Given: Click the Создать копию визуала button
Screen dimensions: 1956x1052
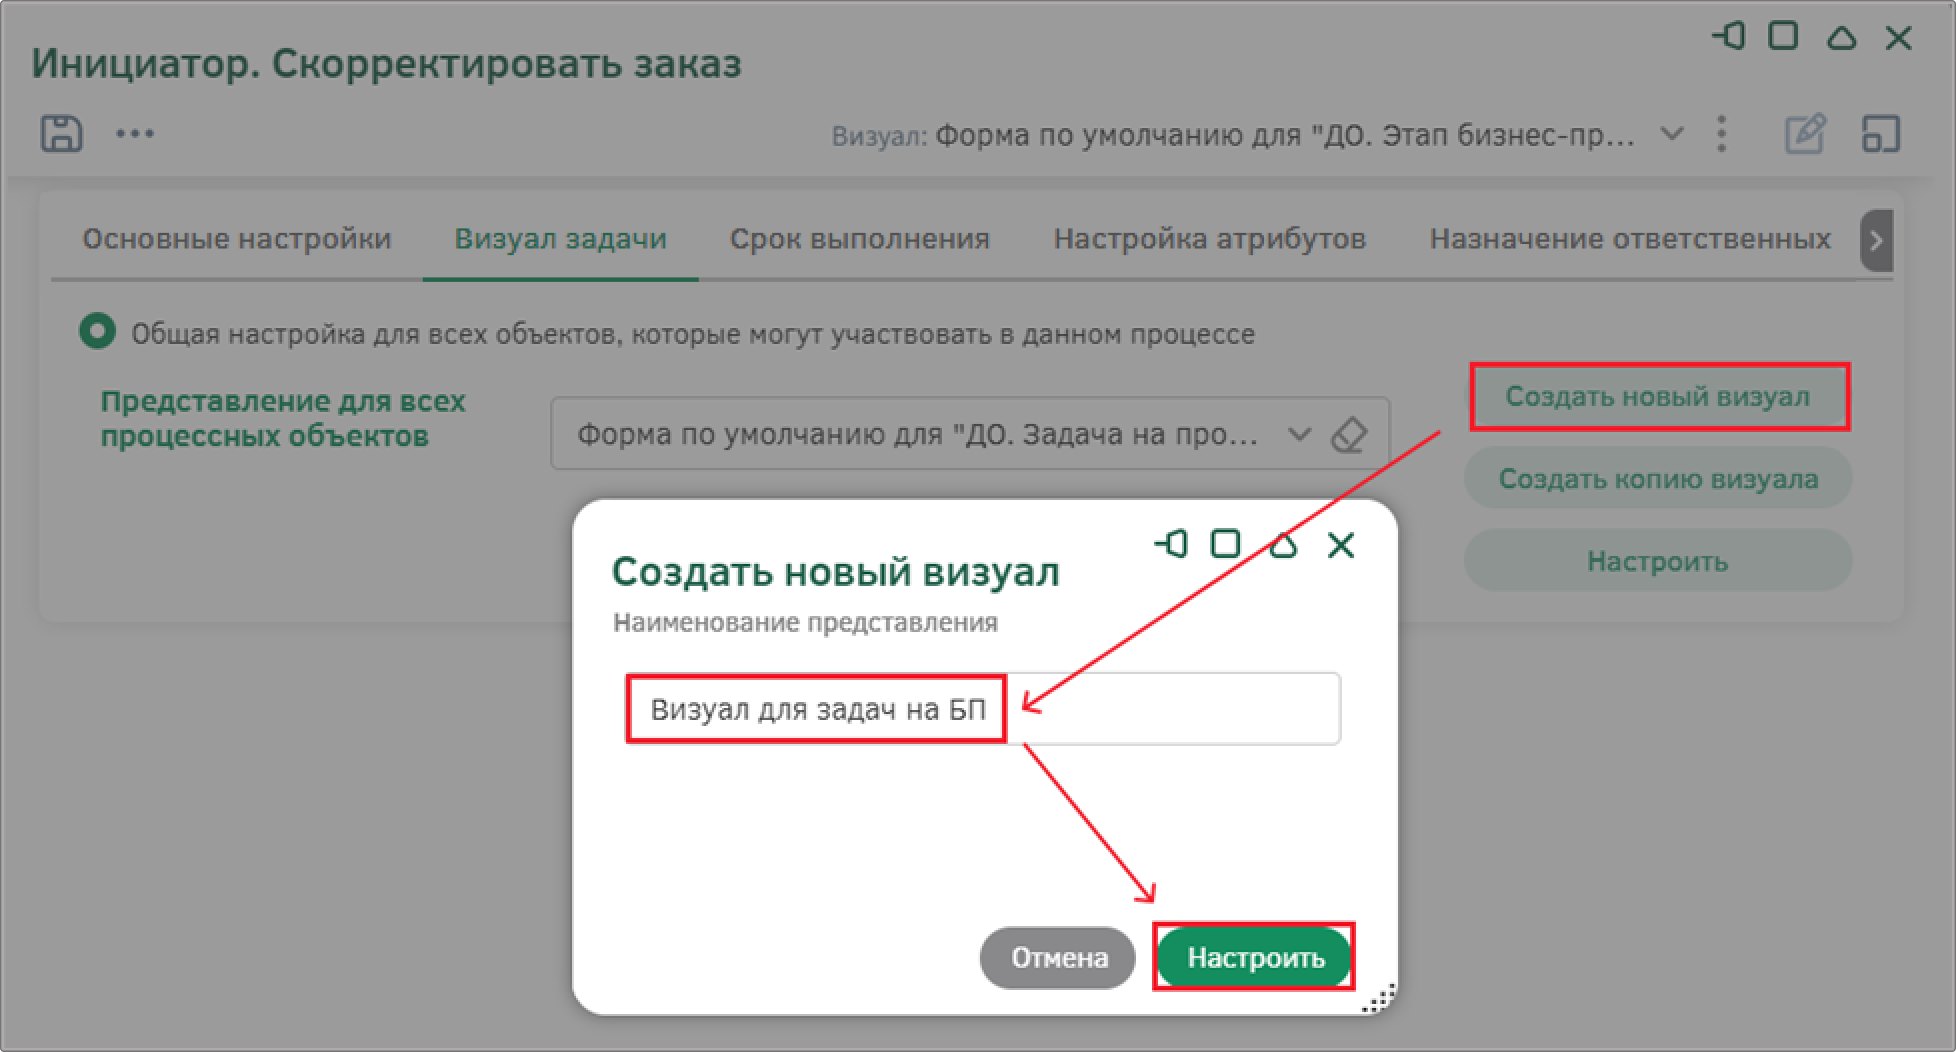Looking at the screenshot, I should pos(1658,479).
